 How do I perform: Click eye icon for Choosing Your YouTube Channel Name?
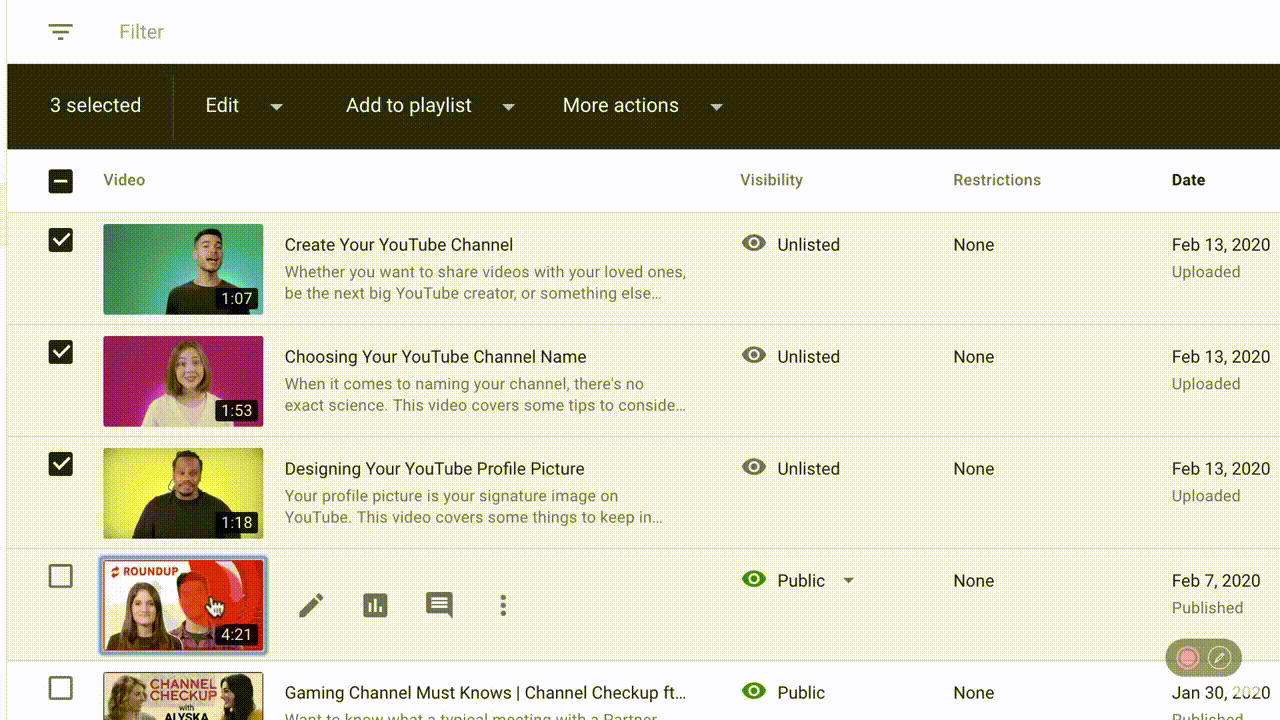click(754, 355)
